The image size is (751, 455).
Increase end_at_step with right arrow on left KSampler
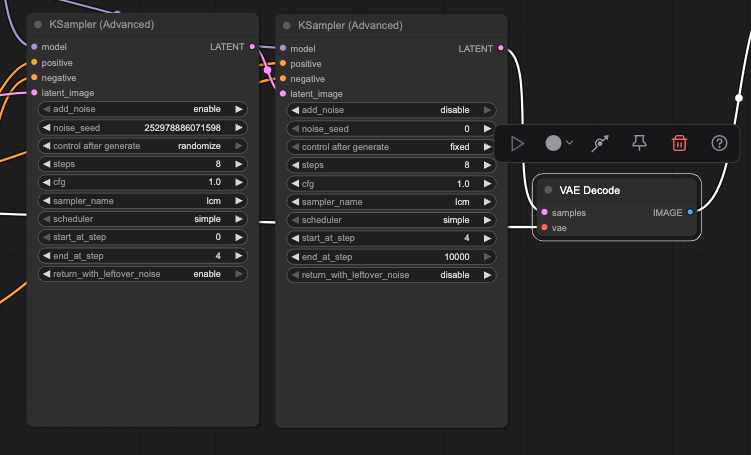click(239, 256)
